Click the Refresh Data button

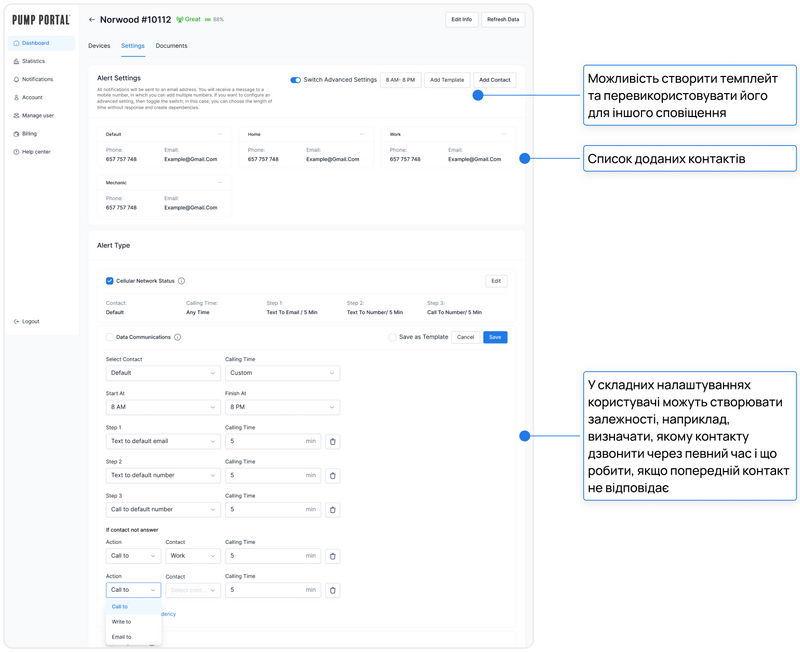coord(503,19)
